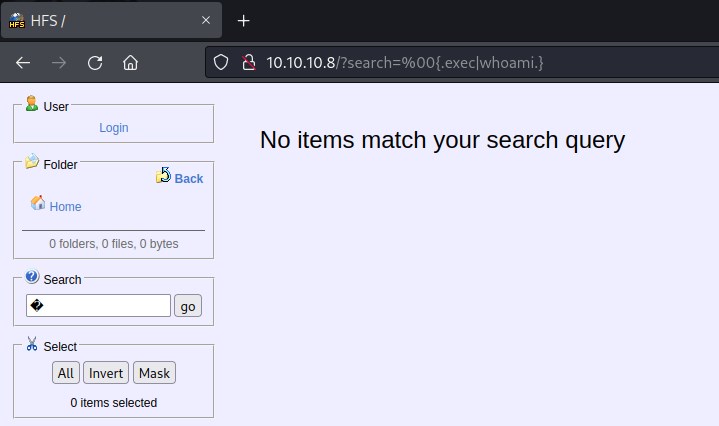Click the All selection button
The image size is (719, 426).
66,373
